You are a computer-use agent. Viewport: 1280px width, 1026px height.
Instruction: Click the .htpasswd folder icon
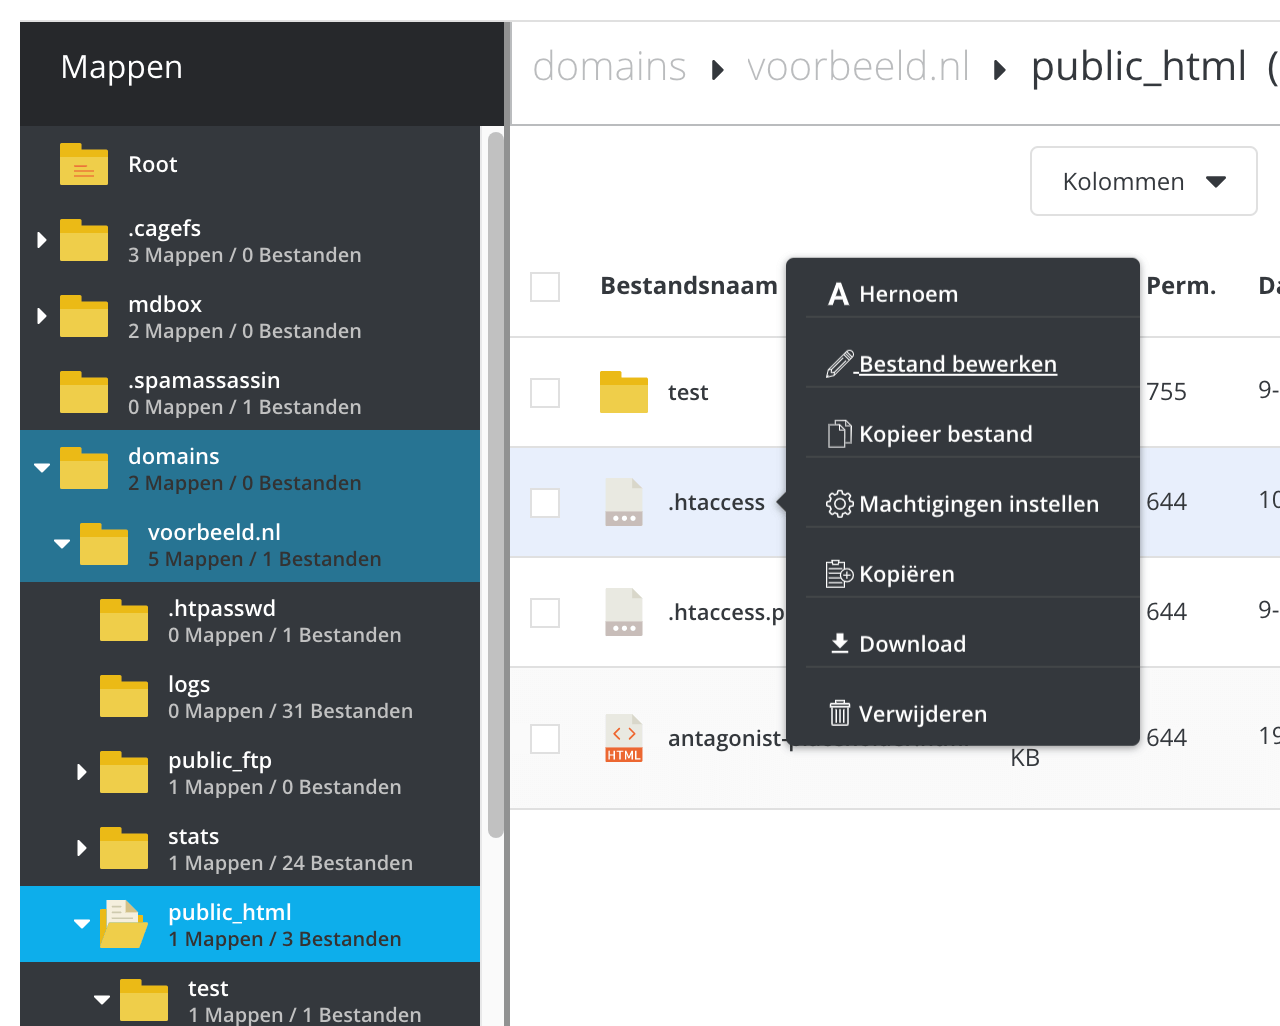point(124,620)
